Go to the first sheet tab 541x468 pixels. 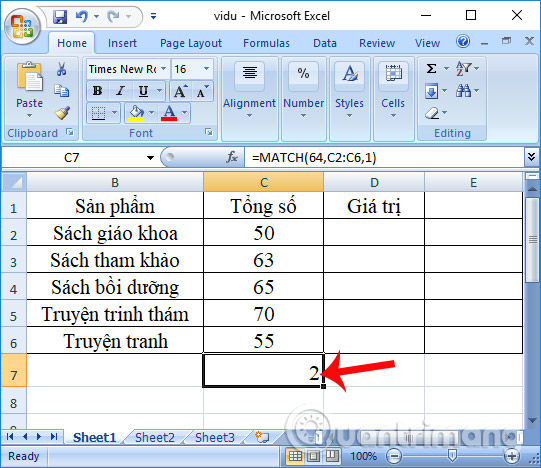coord(10,437)
